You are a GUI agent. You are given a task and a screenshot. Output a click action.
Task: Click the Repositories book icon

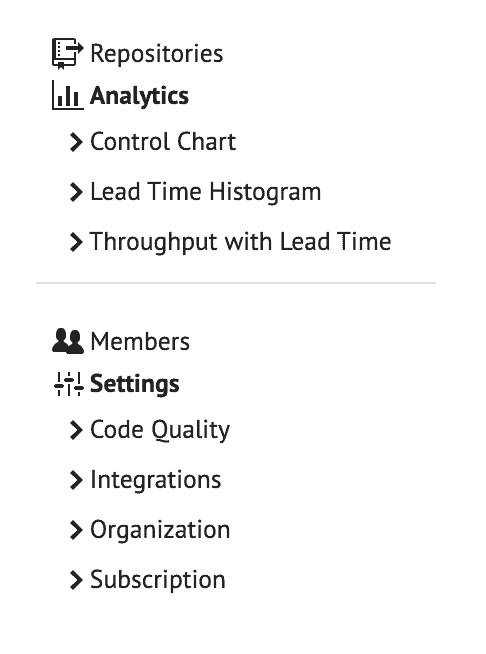68,53
